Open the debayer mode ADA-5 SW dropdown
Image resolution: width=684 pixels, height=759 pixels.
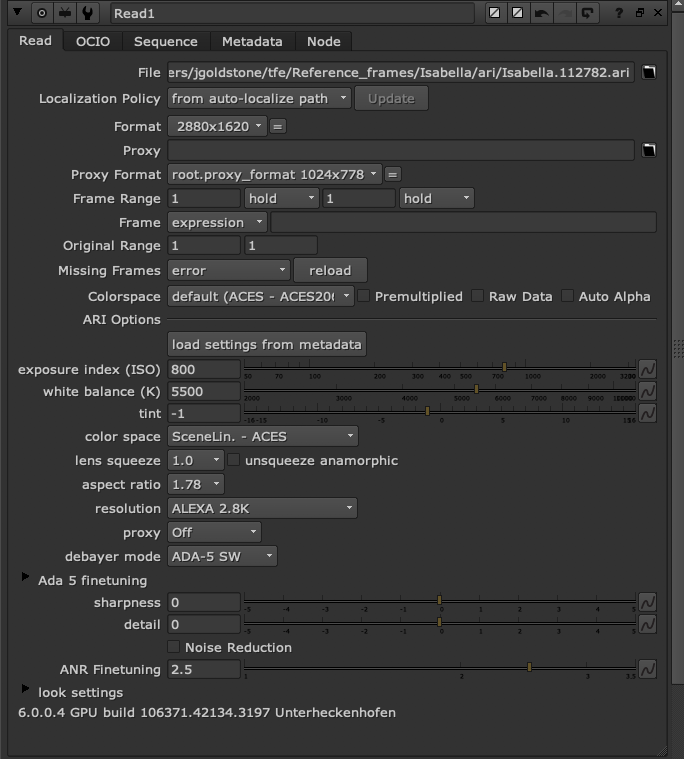222,556
